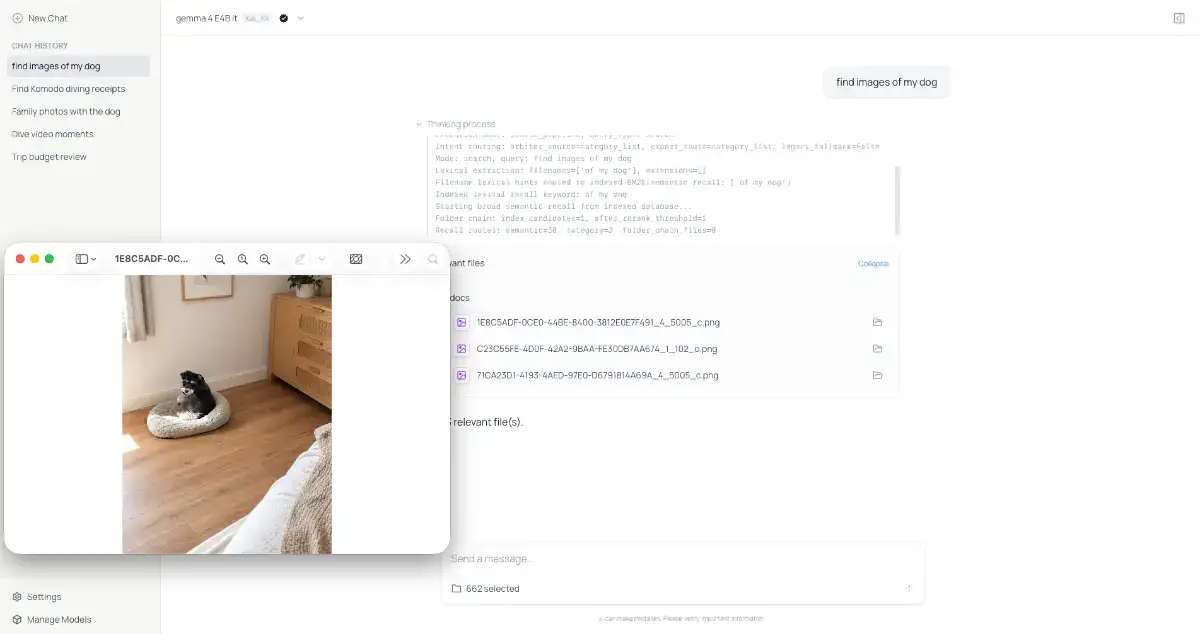Open Manage Models in the sidebar
Image resolution: width=1200 pixels, height=634 pixels.
52,620
